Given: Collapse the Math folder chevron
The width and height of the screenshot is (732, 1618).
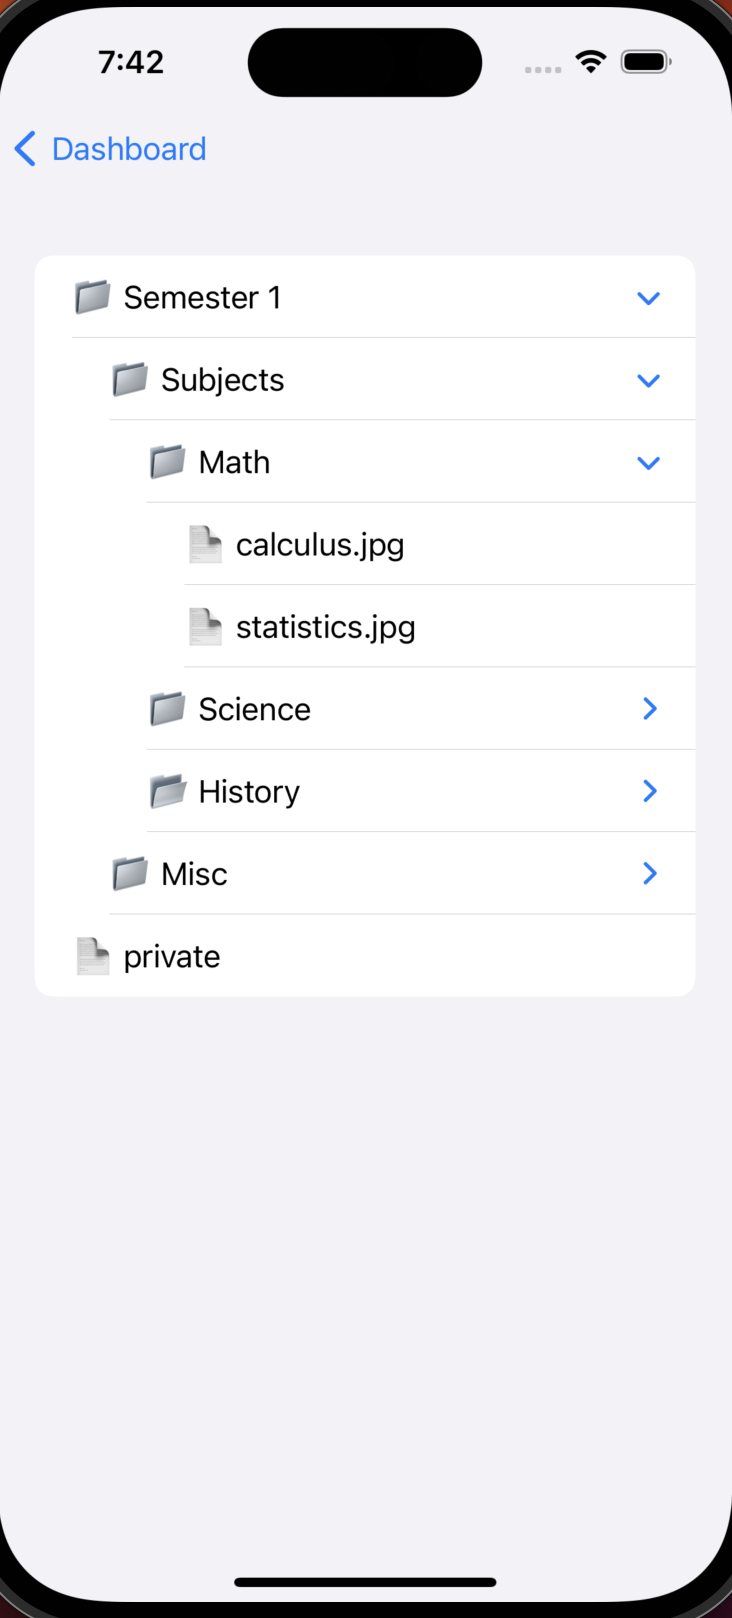Looking at the screenshot, I should (649, 463).
